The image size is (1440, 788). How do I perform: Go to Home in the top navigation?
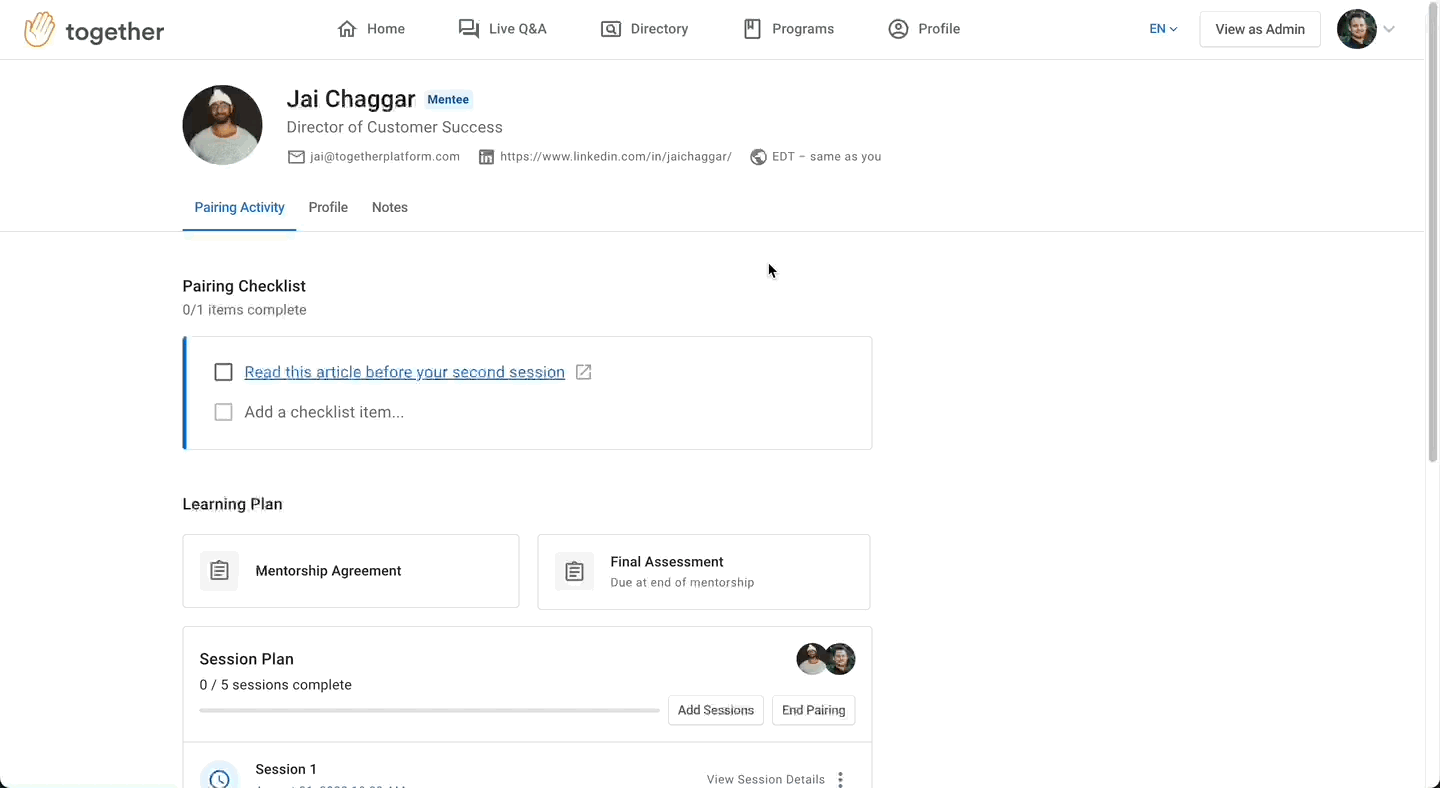(x=371, y=29)
